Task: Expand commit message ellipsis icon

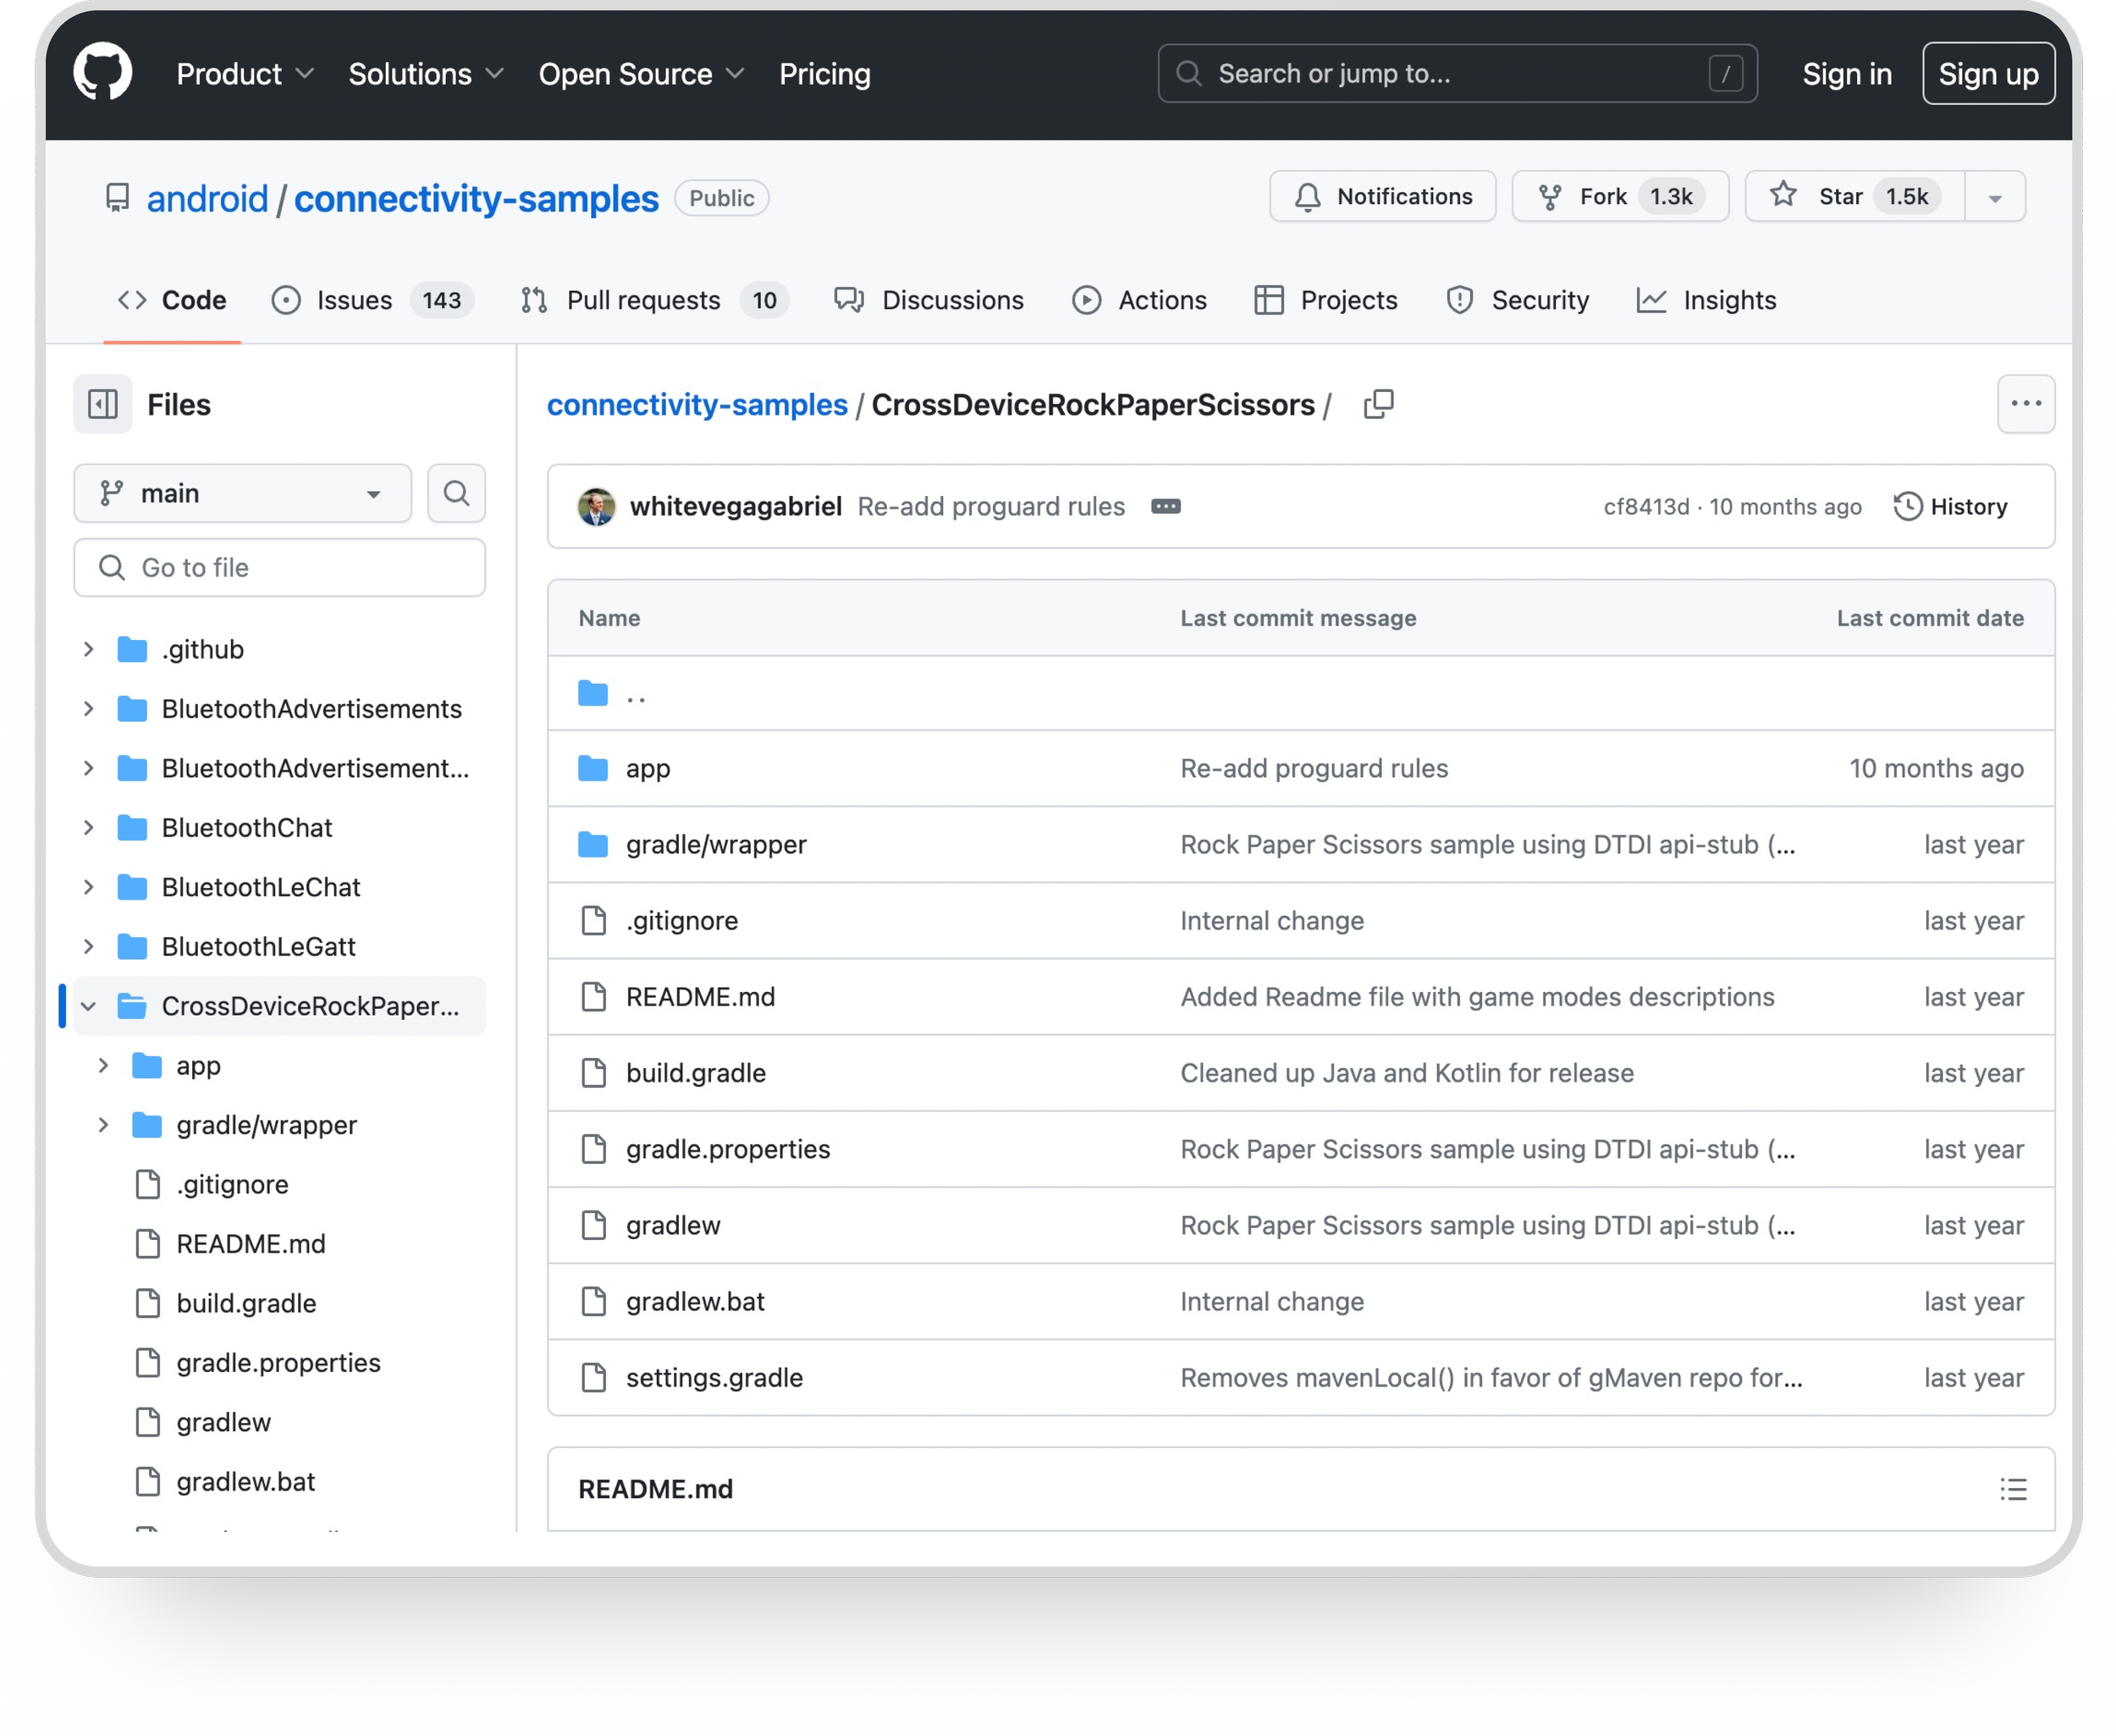Action: 1165,507
